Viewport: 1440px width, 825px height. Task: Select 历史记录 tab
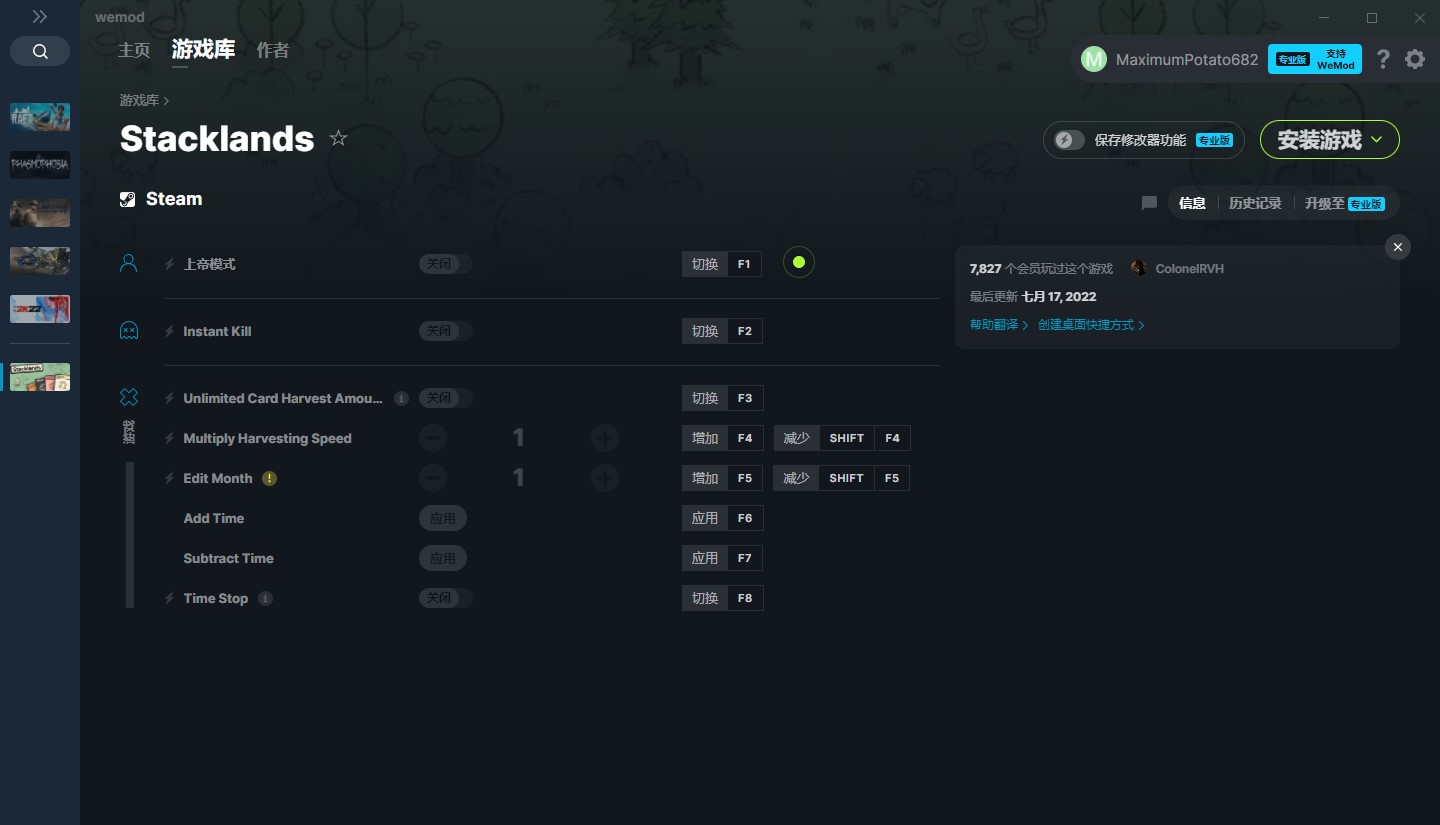pyautogui.click(x=1255, y=203)
